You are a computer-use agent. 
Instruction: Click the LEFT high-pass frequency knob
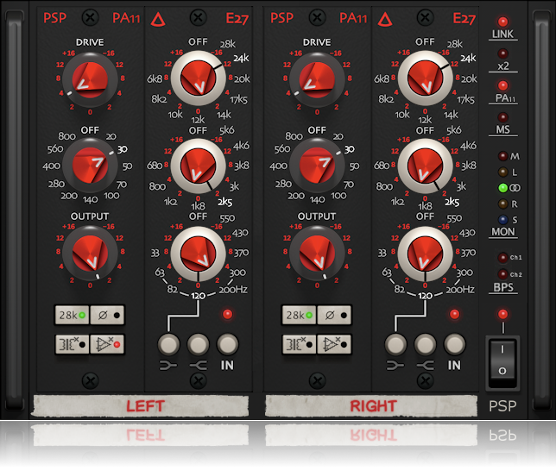click(90, 166)
